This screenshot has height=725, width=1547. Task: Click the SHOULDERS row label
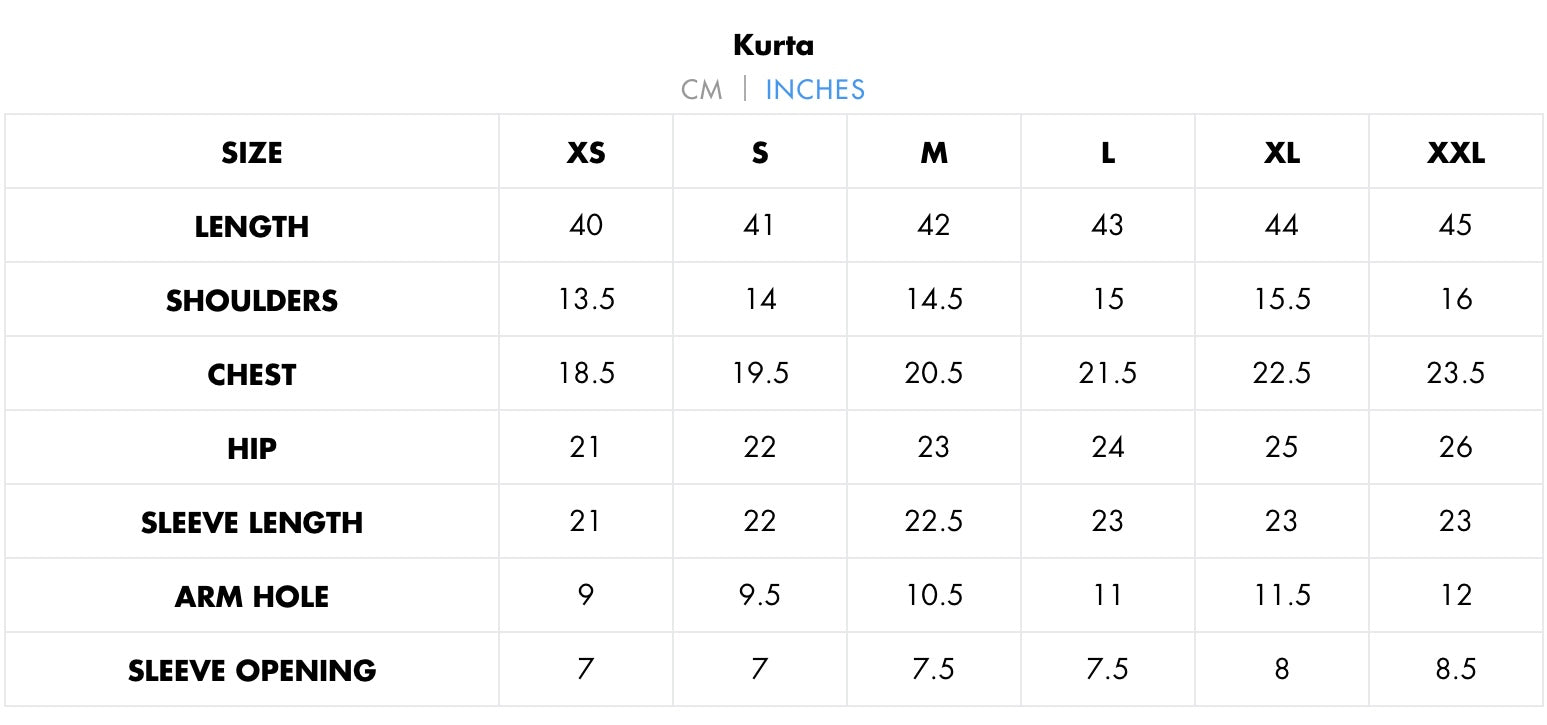click(252, 301)
